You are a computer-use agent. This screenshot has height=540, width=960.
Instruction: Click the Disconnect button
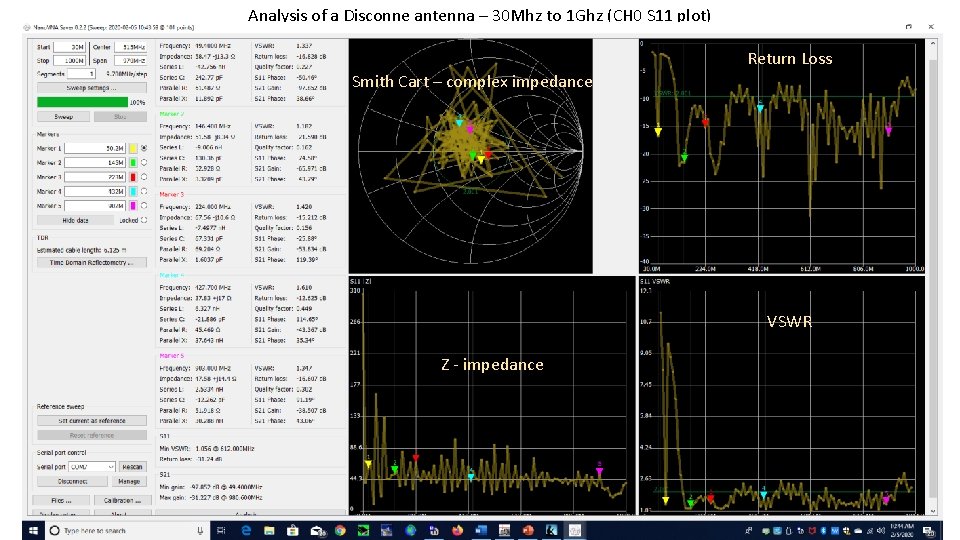[x=73, y=481]
